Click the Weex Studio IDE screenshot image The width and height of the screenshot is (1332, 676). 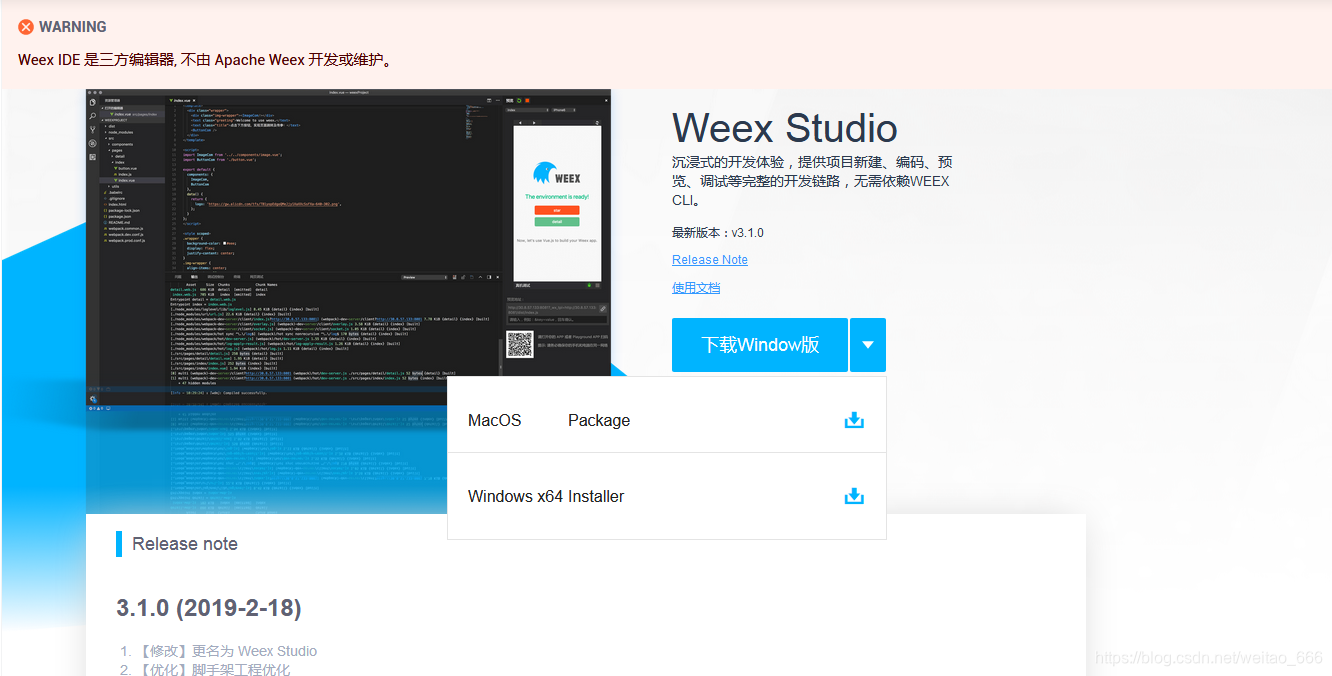(348, 251)
